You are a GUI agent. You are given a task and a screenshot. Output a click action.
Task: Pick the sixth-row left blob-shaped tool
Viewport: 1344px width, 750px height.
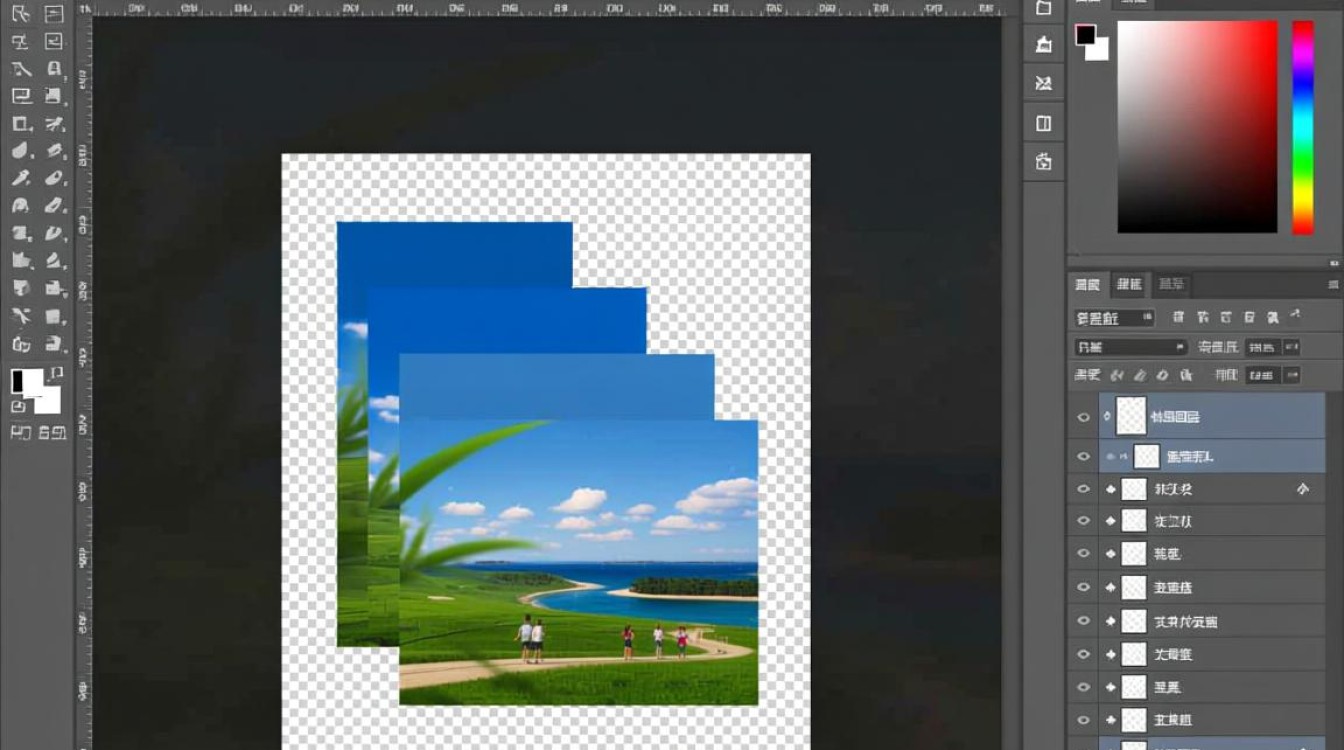click(20, 151)
